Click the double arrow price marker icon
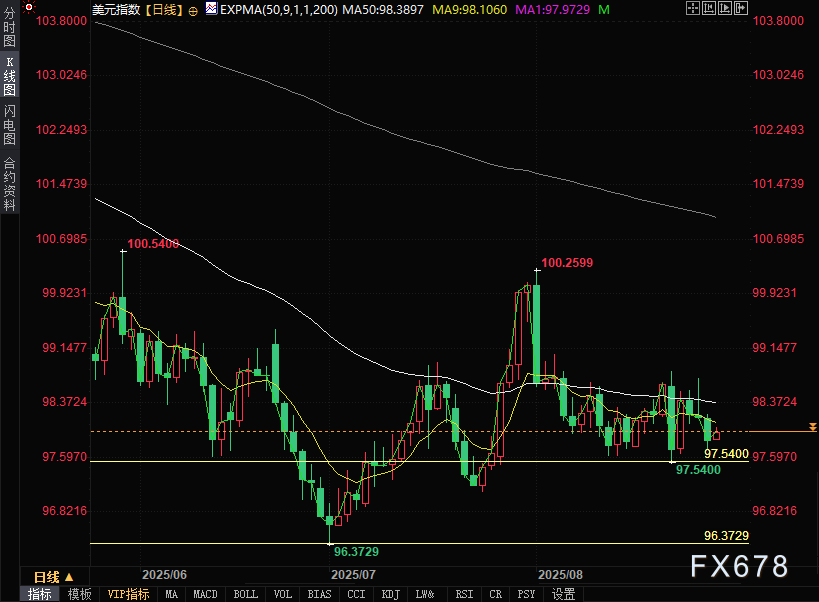The width and height of the screenshot is (819, 602). [x=813, y=427]
